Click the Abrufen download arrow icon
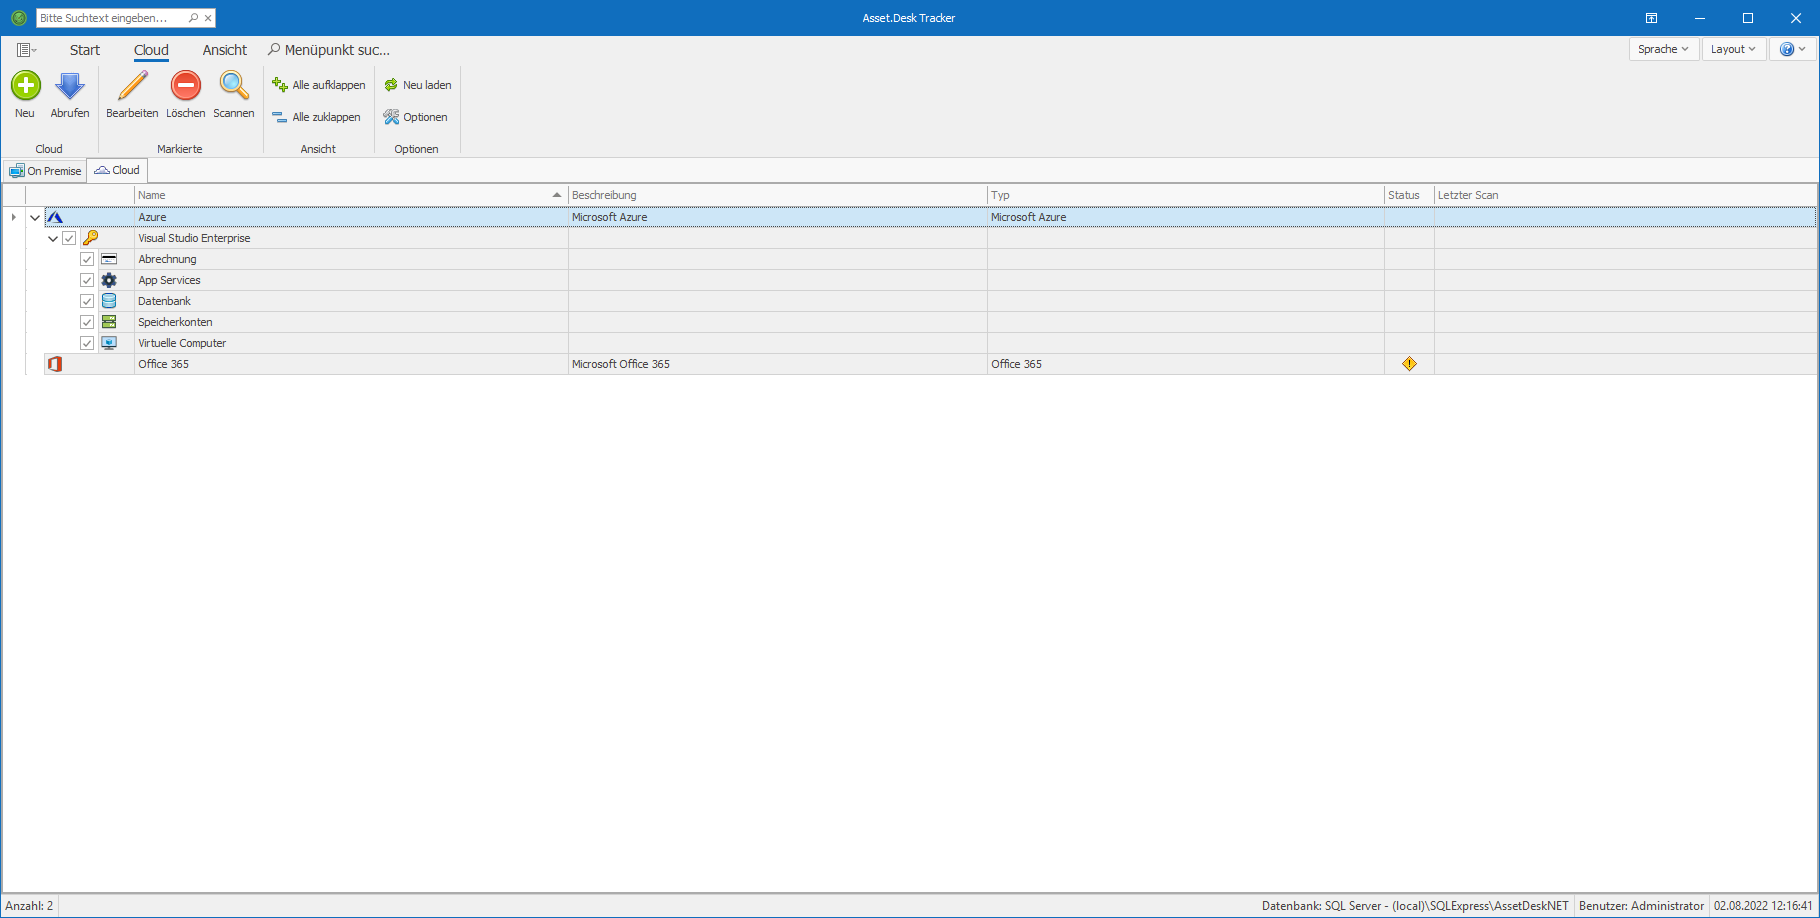Screen dimensions: 1820x918 tap(70, 86)
